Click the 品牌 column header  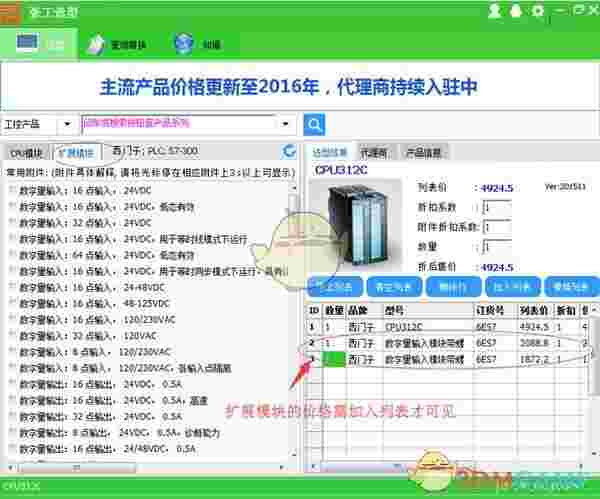(x=365, y=310)
